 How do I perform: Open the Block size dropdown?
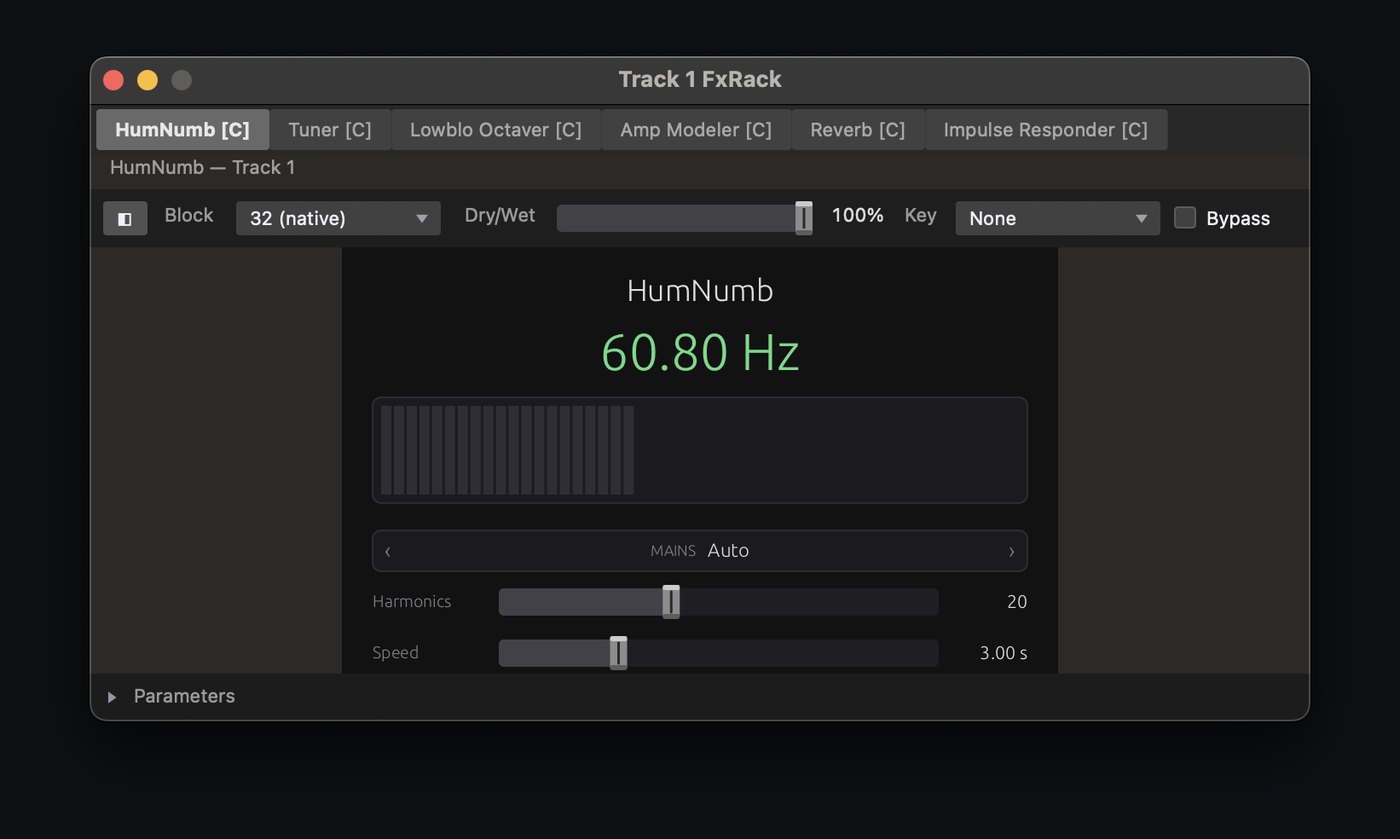coord(338,218)
